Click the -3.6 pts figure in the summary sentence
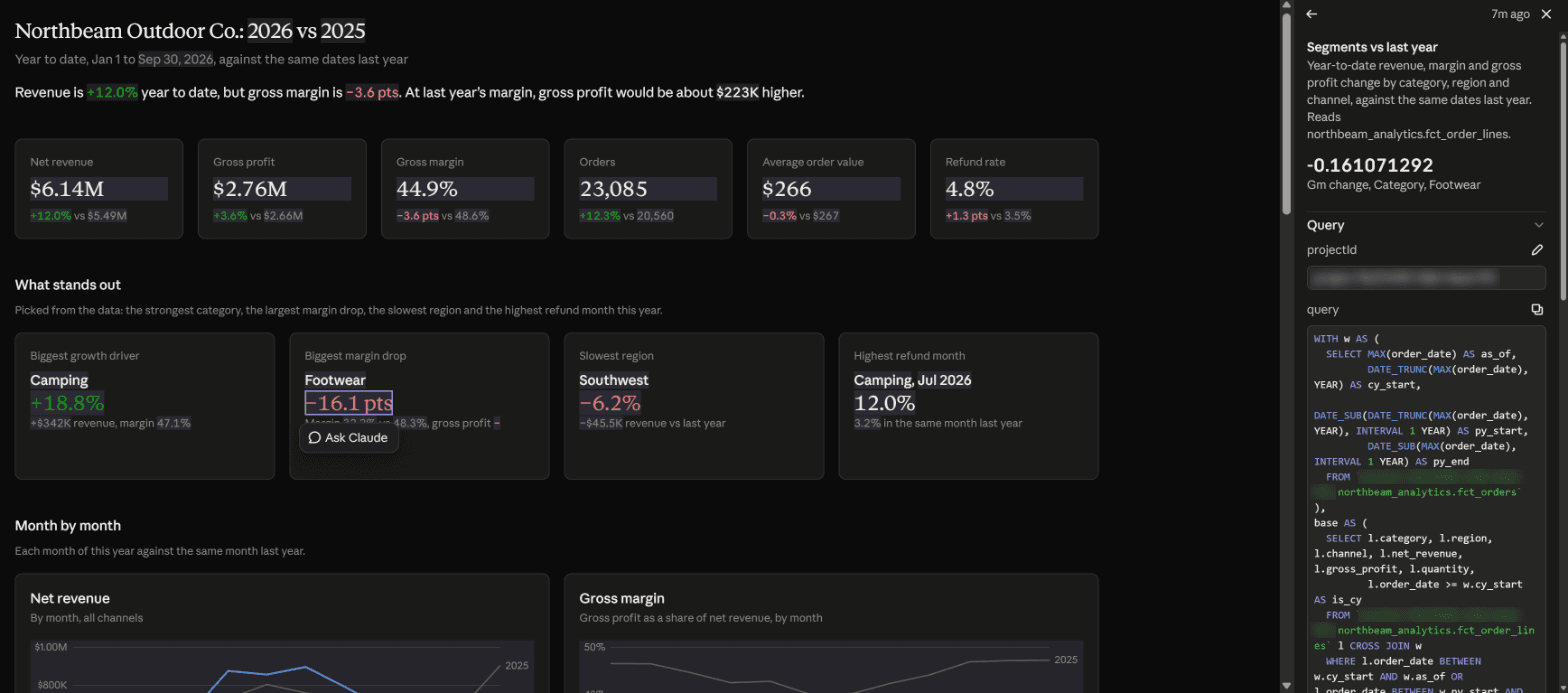Screen dimensions: 1568x693 pyautogui.click(x=372, y=93)
